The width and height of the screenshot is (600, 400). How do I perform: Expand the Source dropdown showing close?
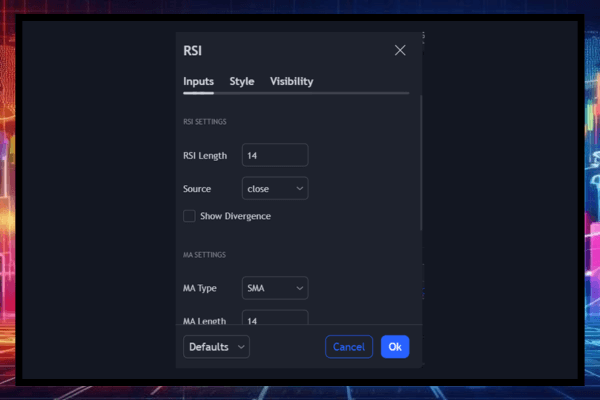point(275,188)
